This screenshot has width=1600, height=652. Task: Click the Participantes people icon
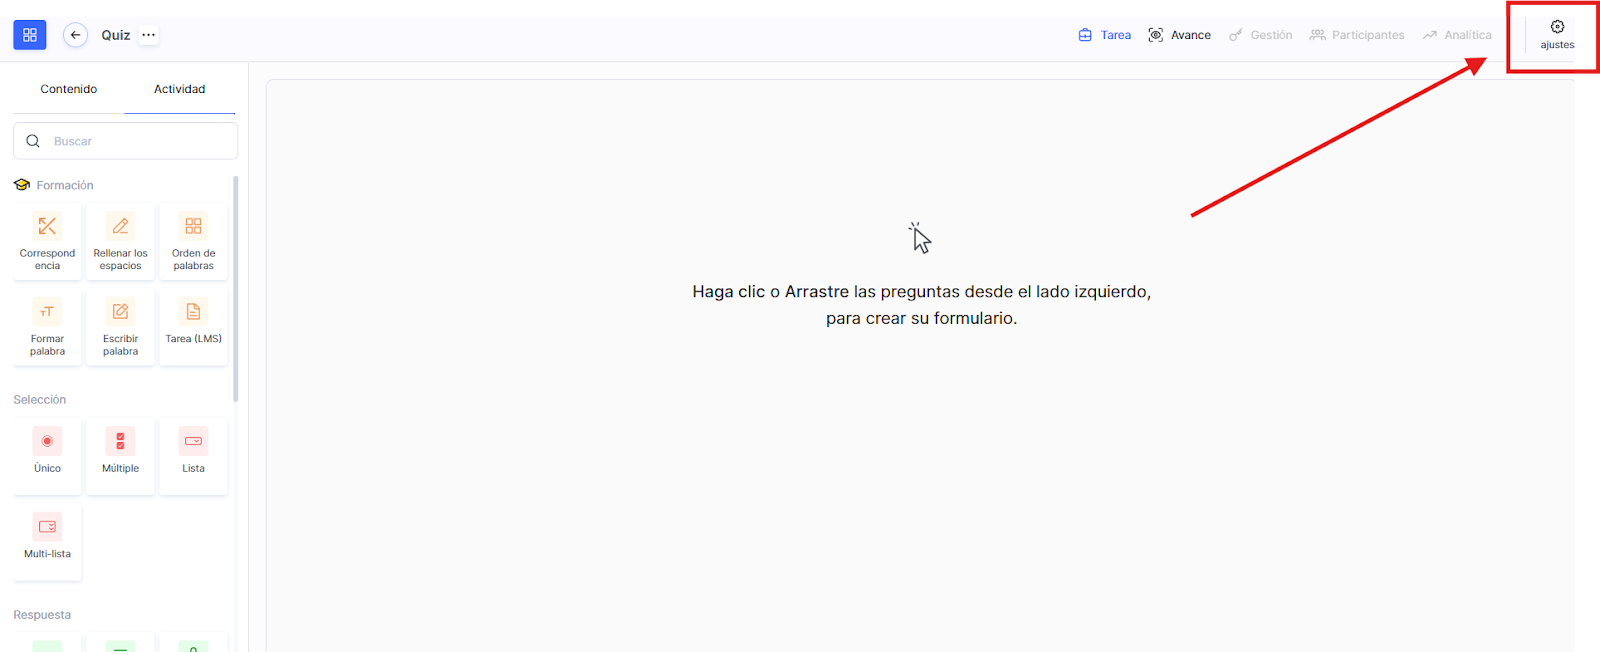(x=1318, y=35)
